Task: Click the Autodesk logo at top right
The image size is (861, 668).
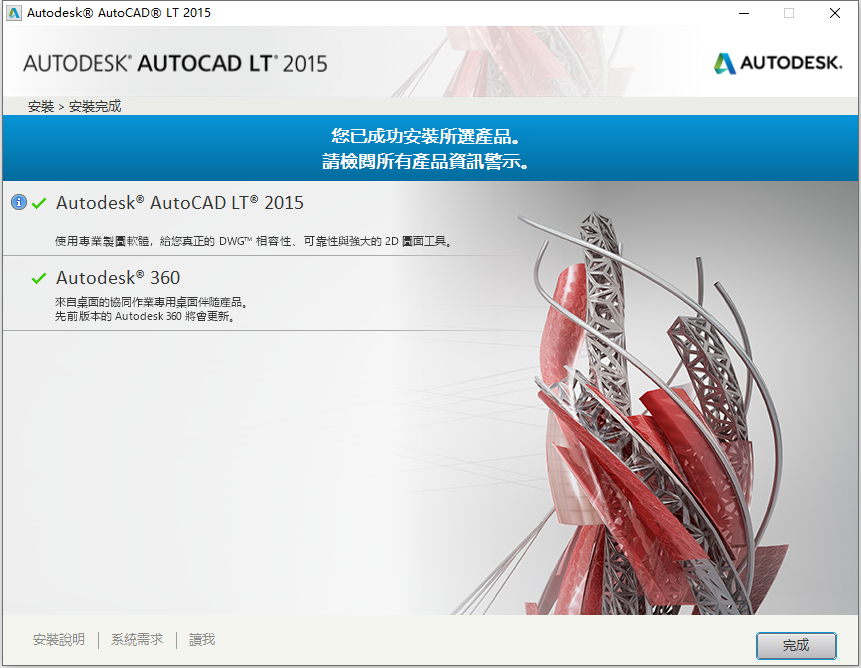Action: [778, 63]
